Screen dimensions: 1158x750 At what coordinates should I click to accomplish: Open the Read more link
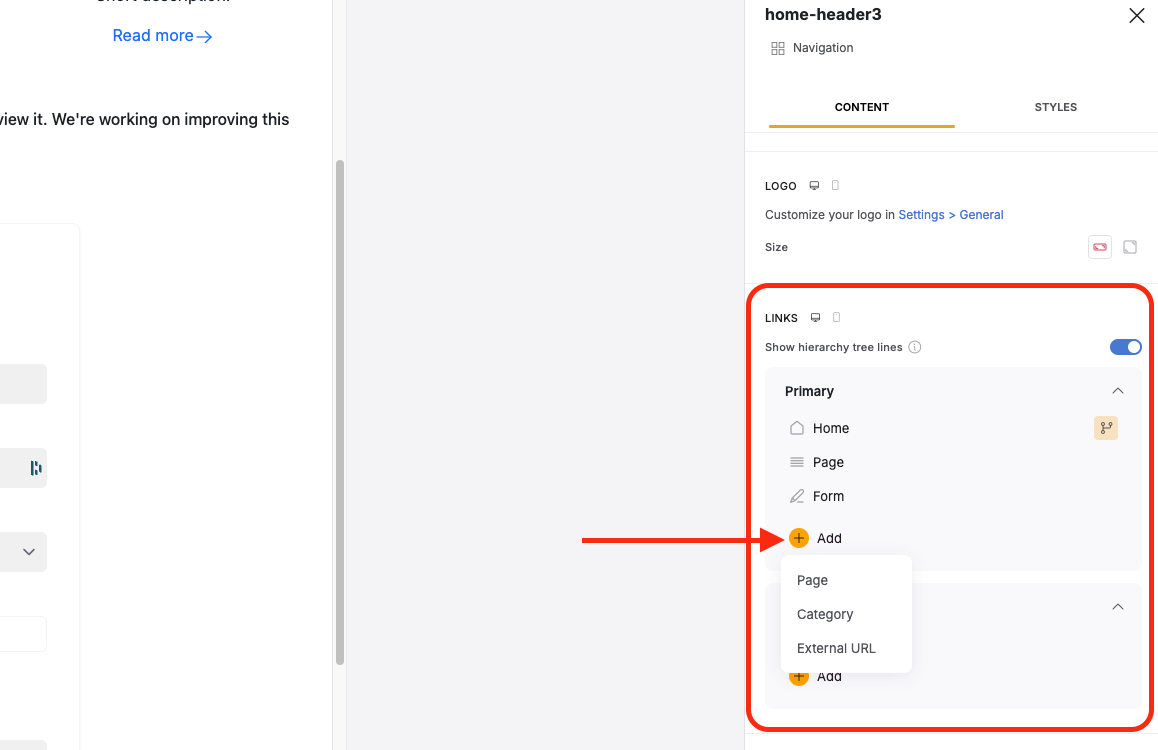162,35
